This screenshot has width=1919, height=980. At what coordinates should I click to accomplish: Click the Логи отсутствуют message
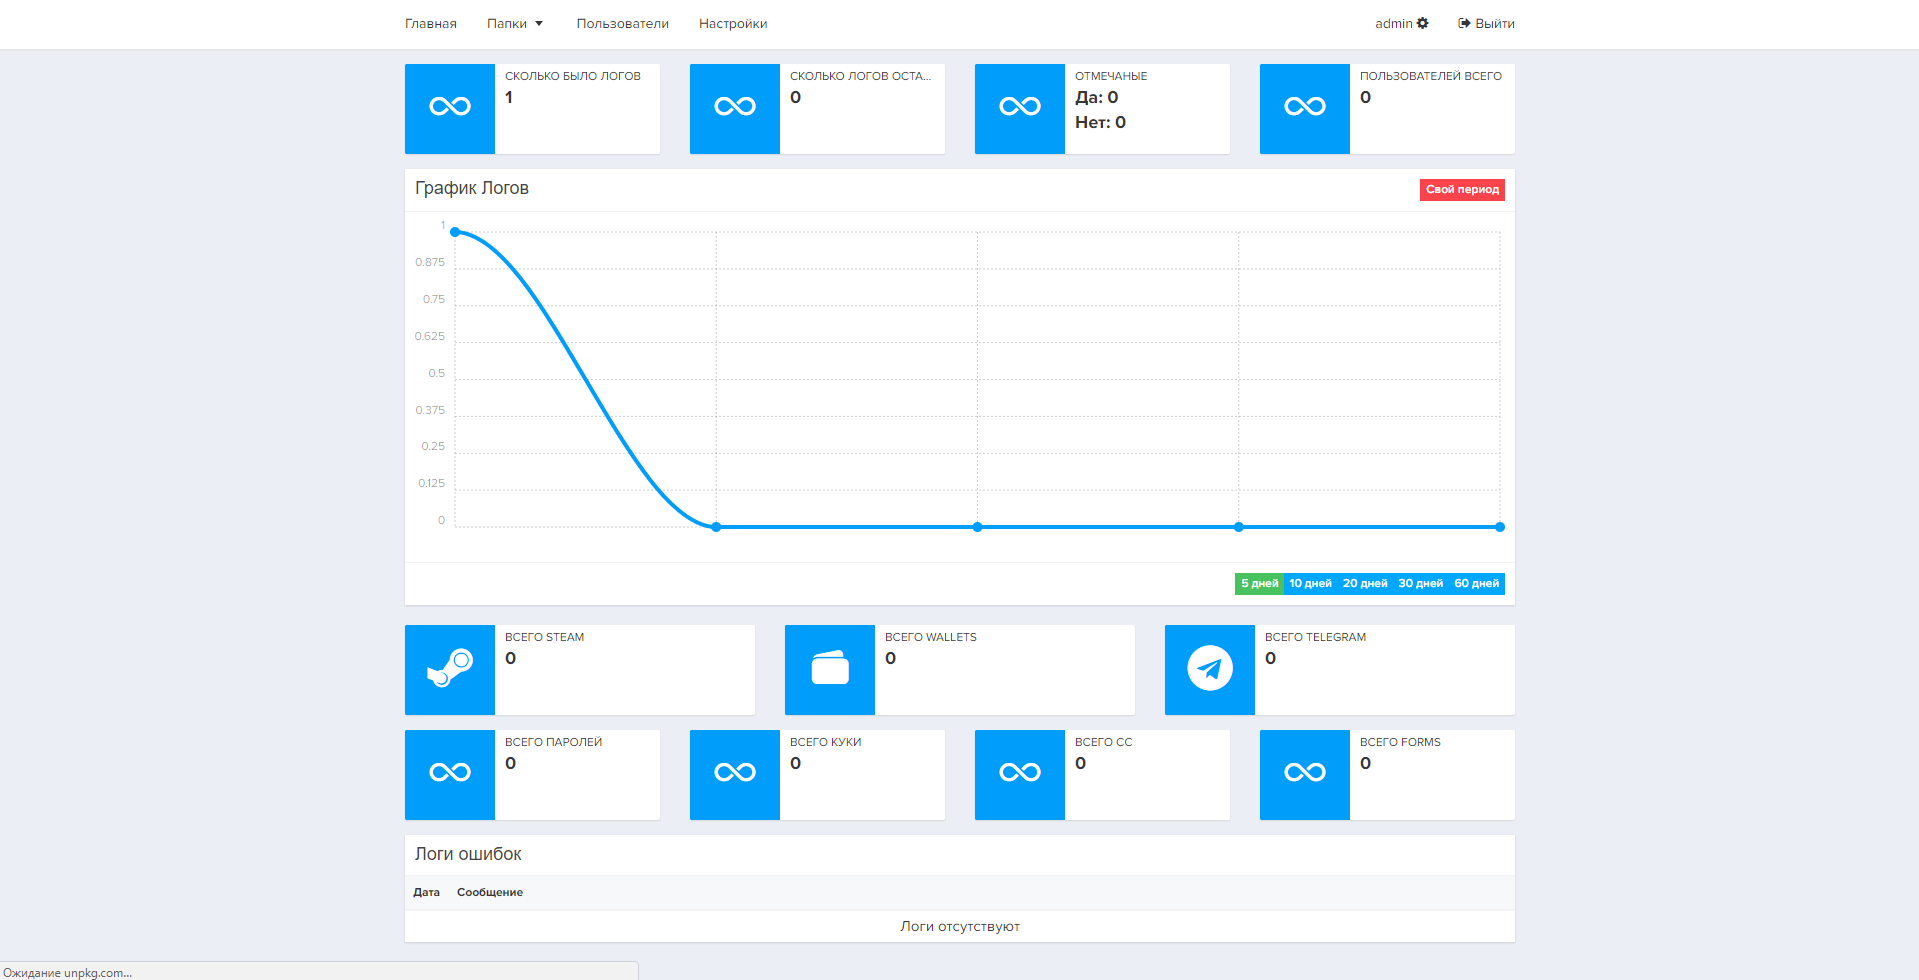coord(960,927)
